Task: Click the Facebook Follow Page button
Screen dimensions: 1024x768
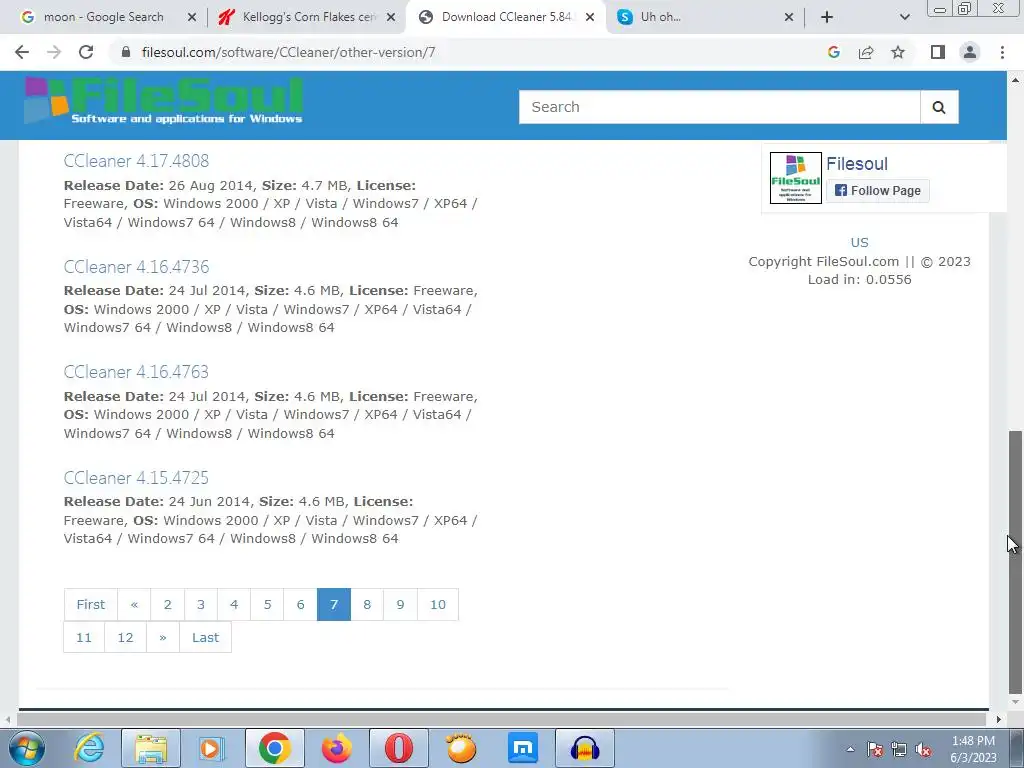Action: point(878,191)
